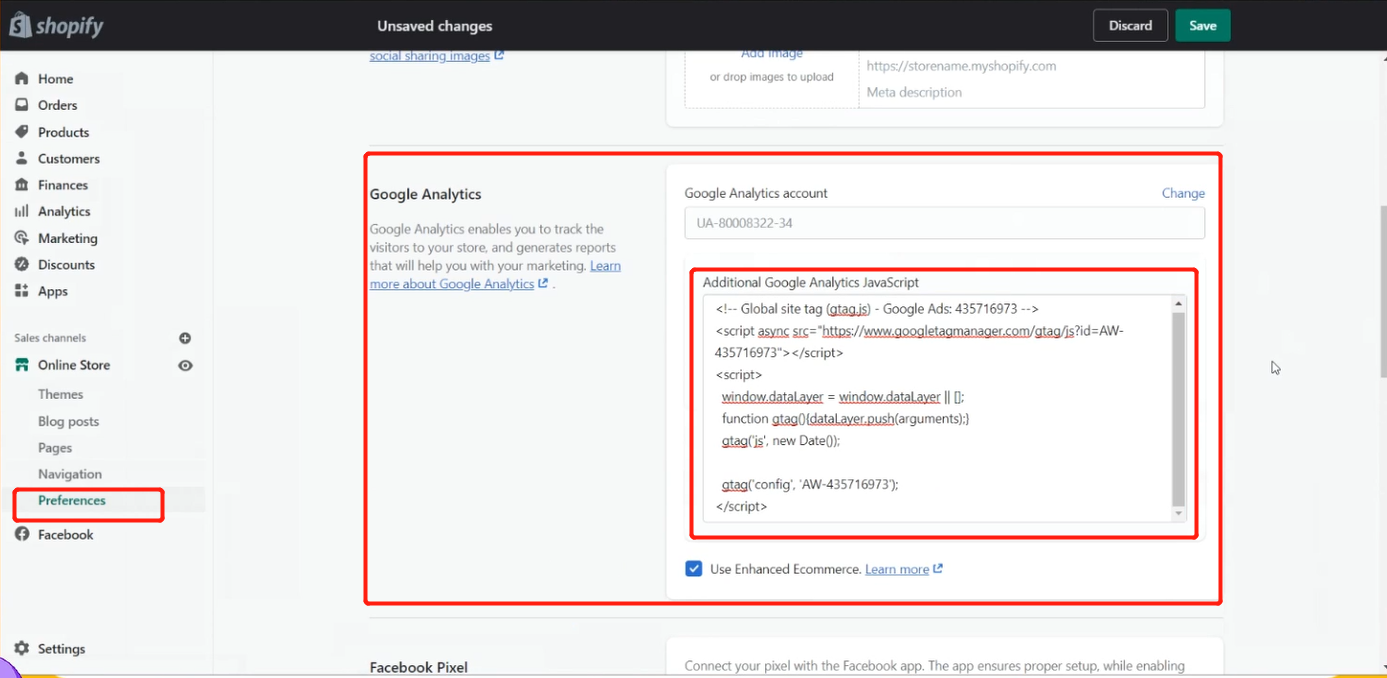The height and width of the screenshot is (678, 1387).
Task: Click the Sales channels section label
Action: (50, 338)
